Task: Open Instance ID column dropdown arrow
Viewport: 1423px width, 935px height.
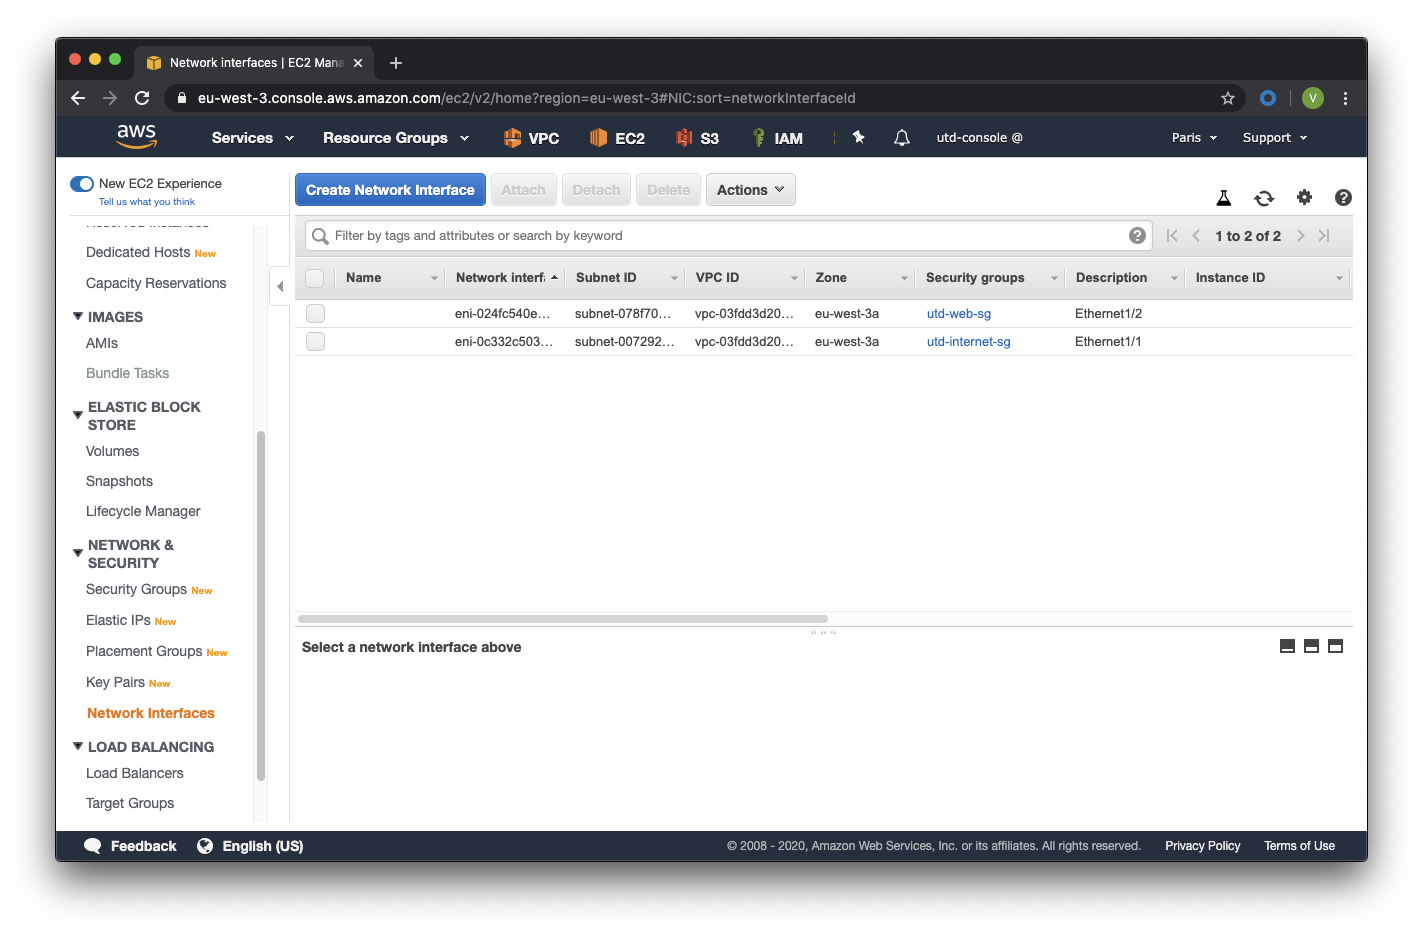Action: tap(1339, 278)
